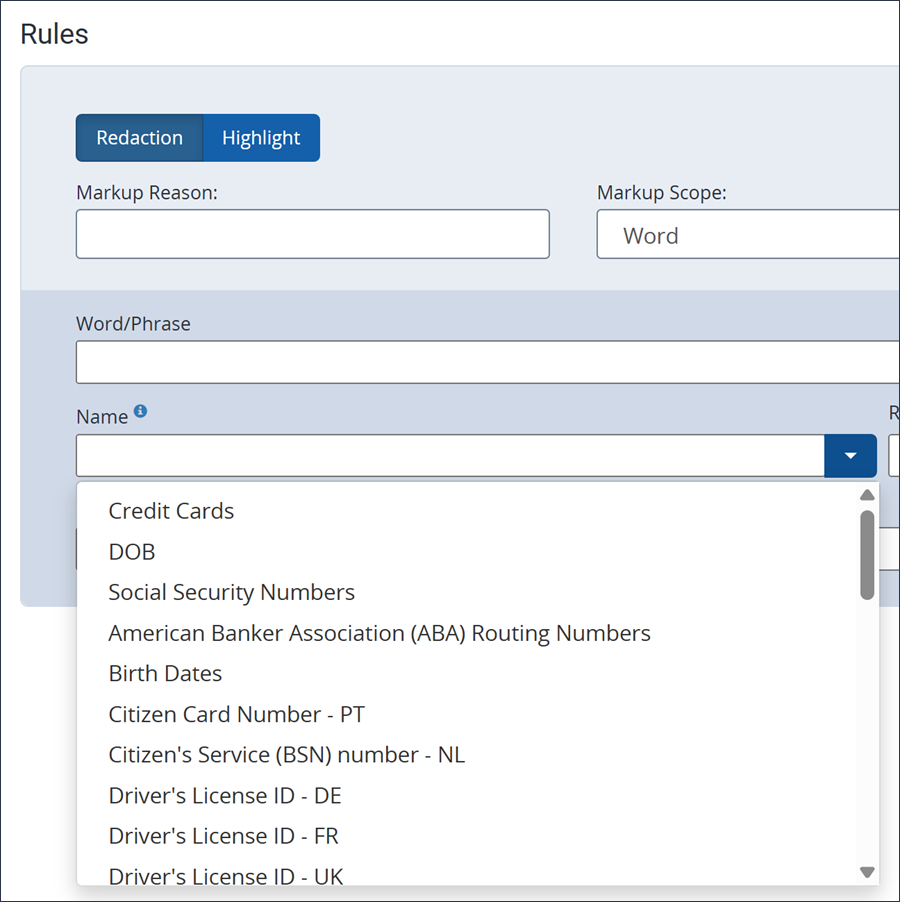This screenshot has height=902, width=900.
Task: Toggle the Name dropdown arrow button
Action: coord(851,456)
